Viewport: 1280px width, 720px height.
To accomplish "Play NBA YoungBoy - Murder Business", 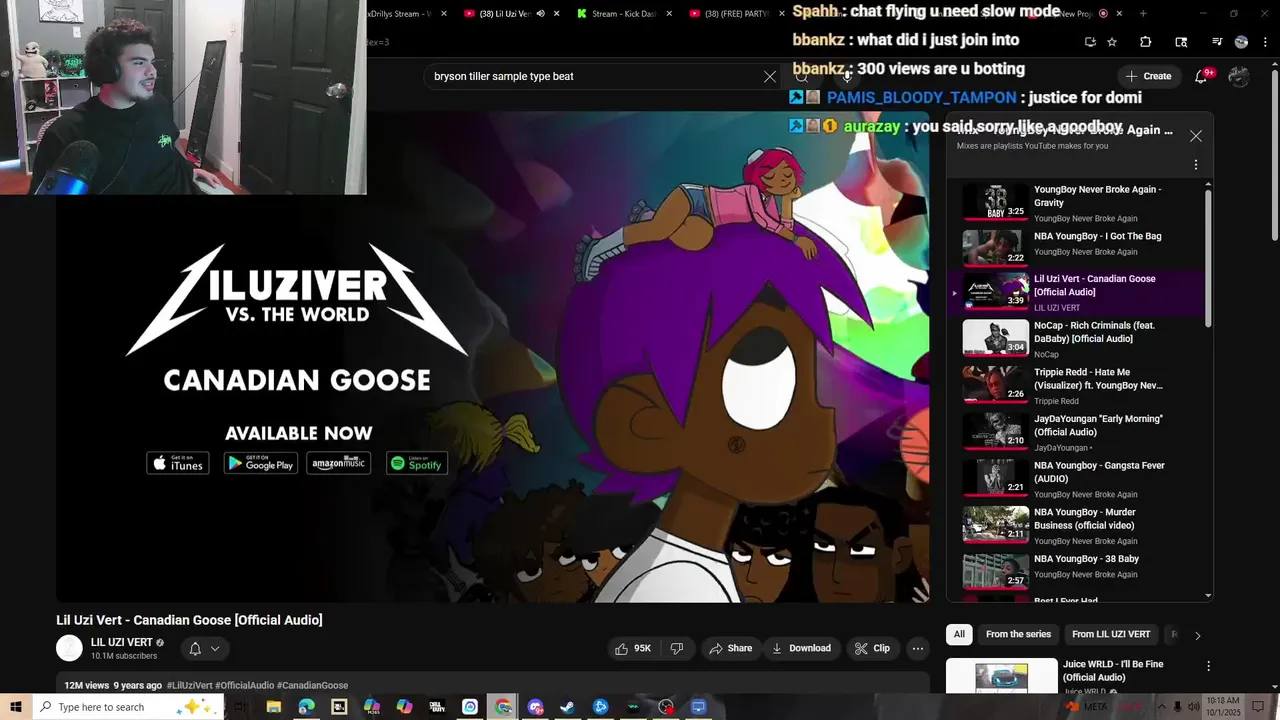I will [1080, 526].
